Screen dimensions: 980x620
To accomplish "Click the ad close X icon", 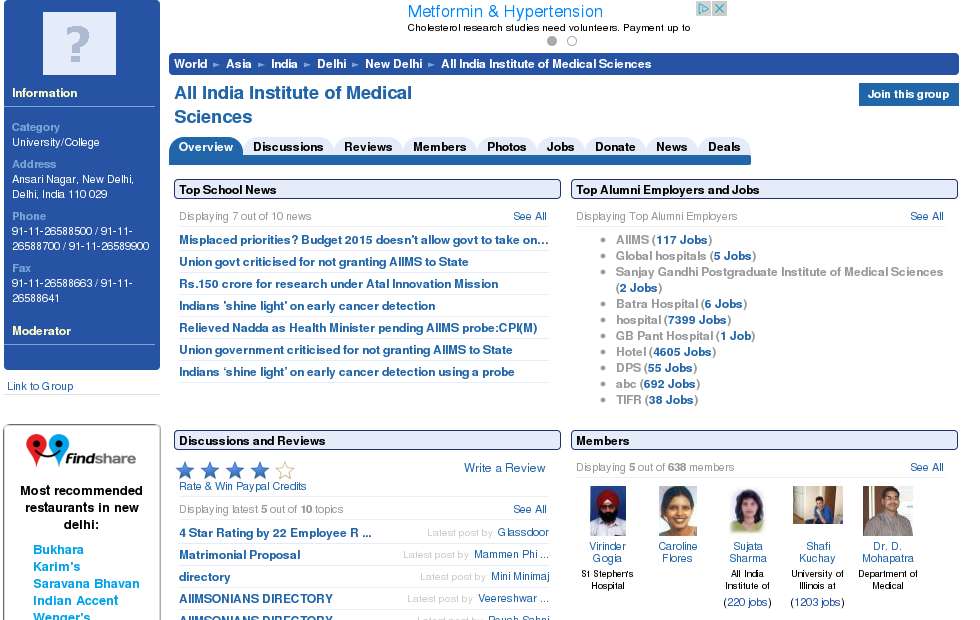I will pyautogui.click(x=719, y=9).
